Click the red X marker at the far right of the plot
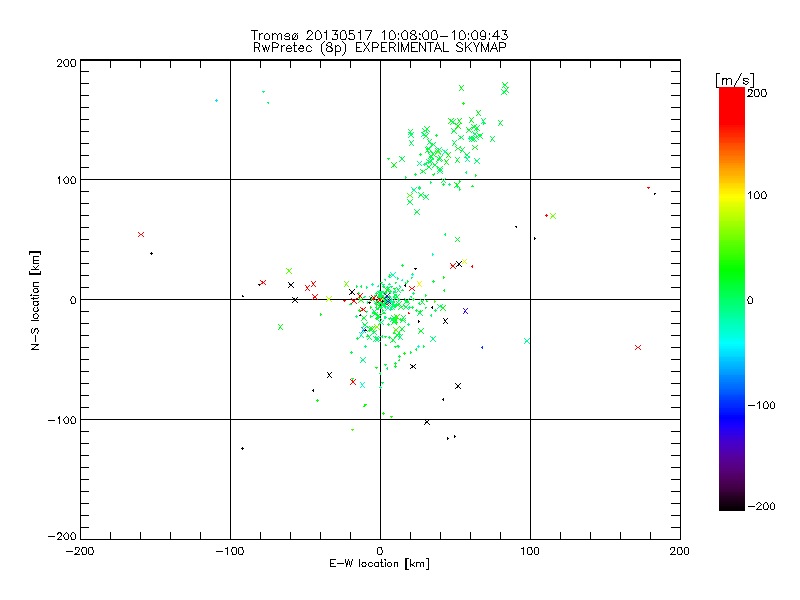This screenshot has height=600, width=800. 638,347
